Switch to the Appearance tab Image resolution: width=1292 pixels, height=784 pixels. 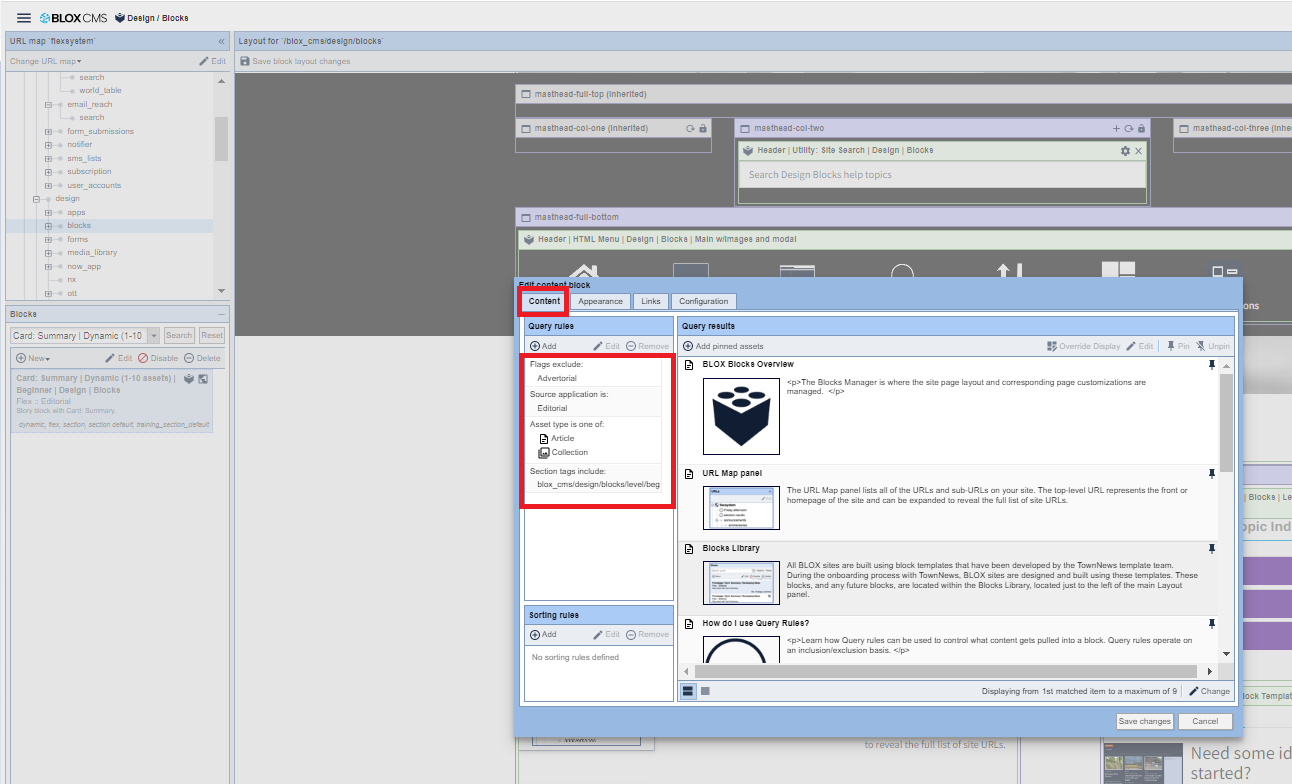pyautogui.click(x=600, y=300)
